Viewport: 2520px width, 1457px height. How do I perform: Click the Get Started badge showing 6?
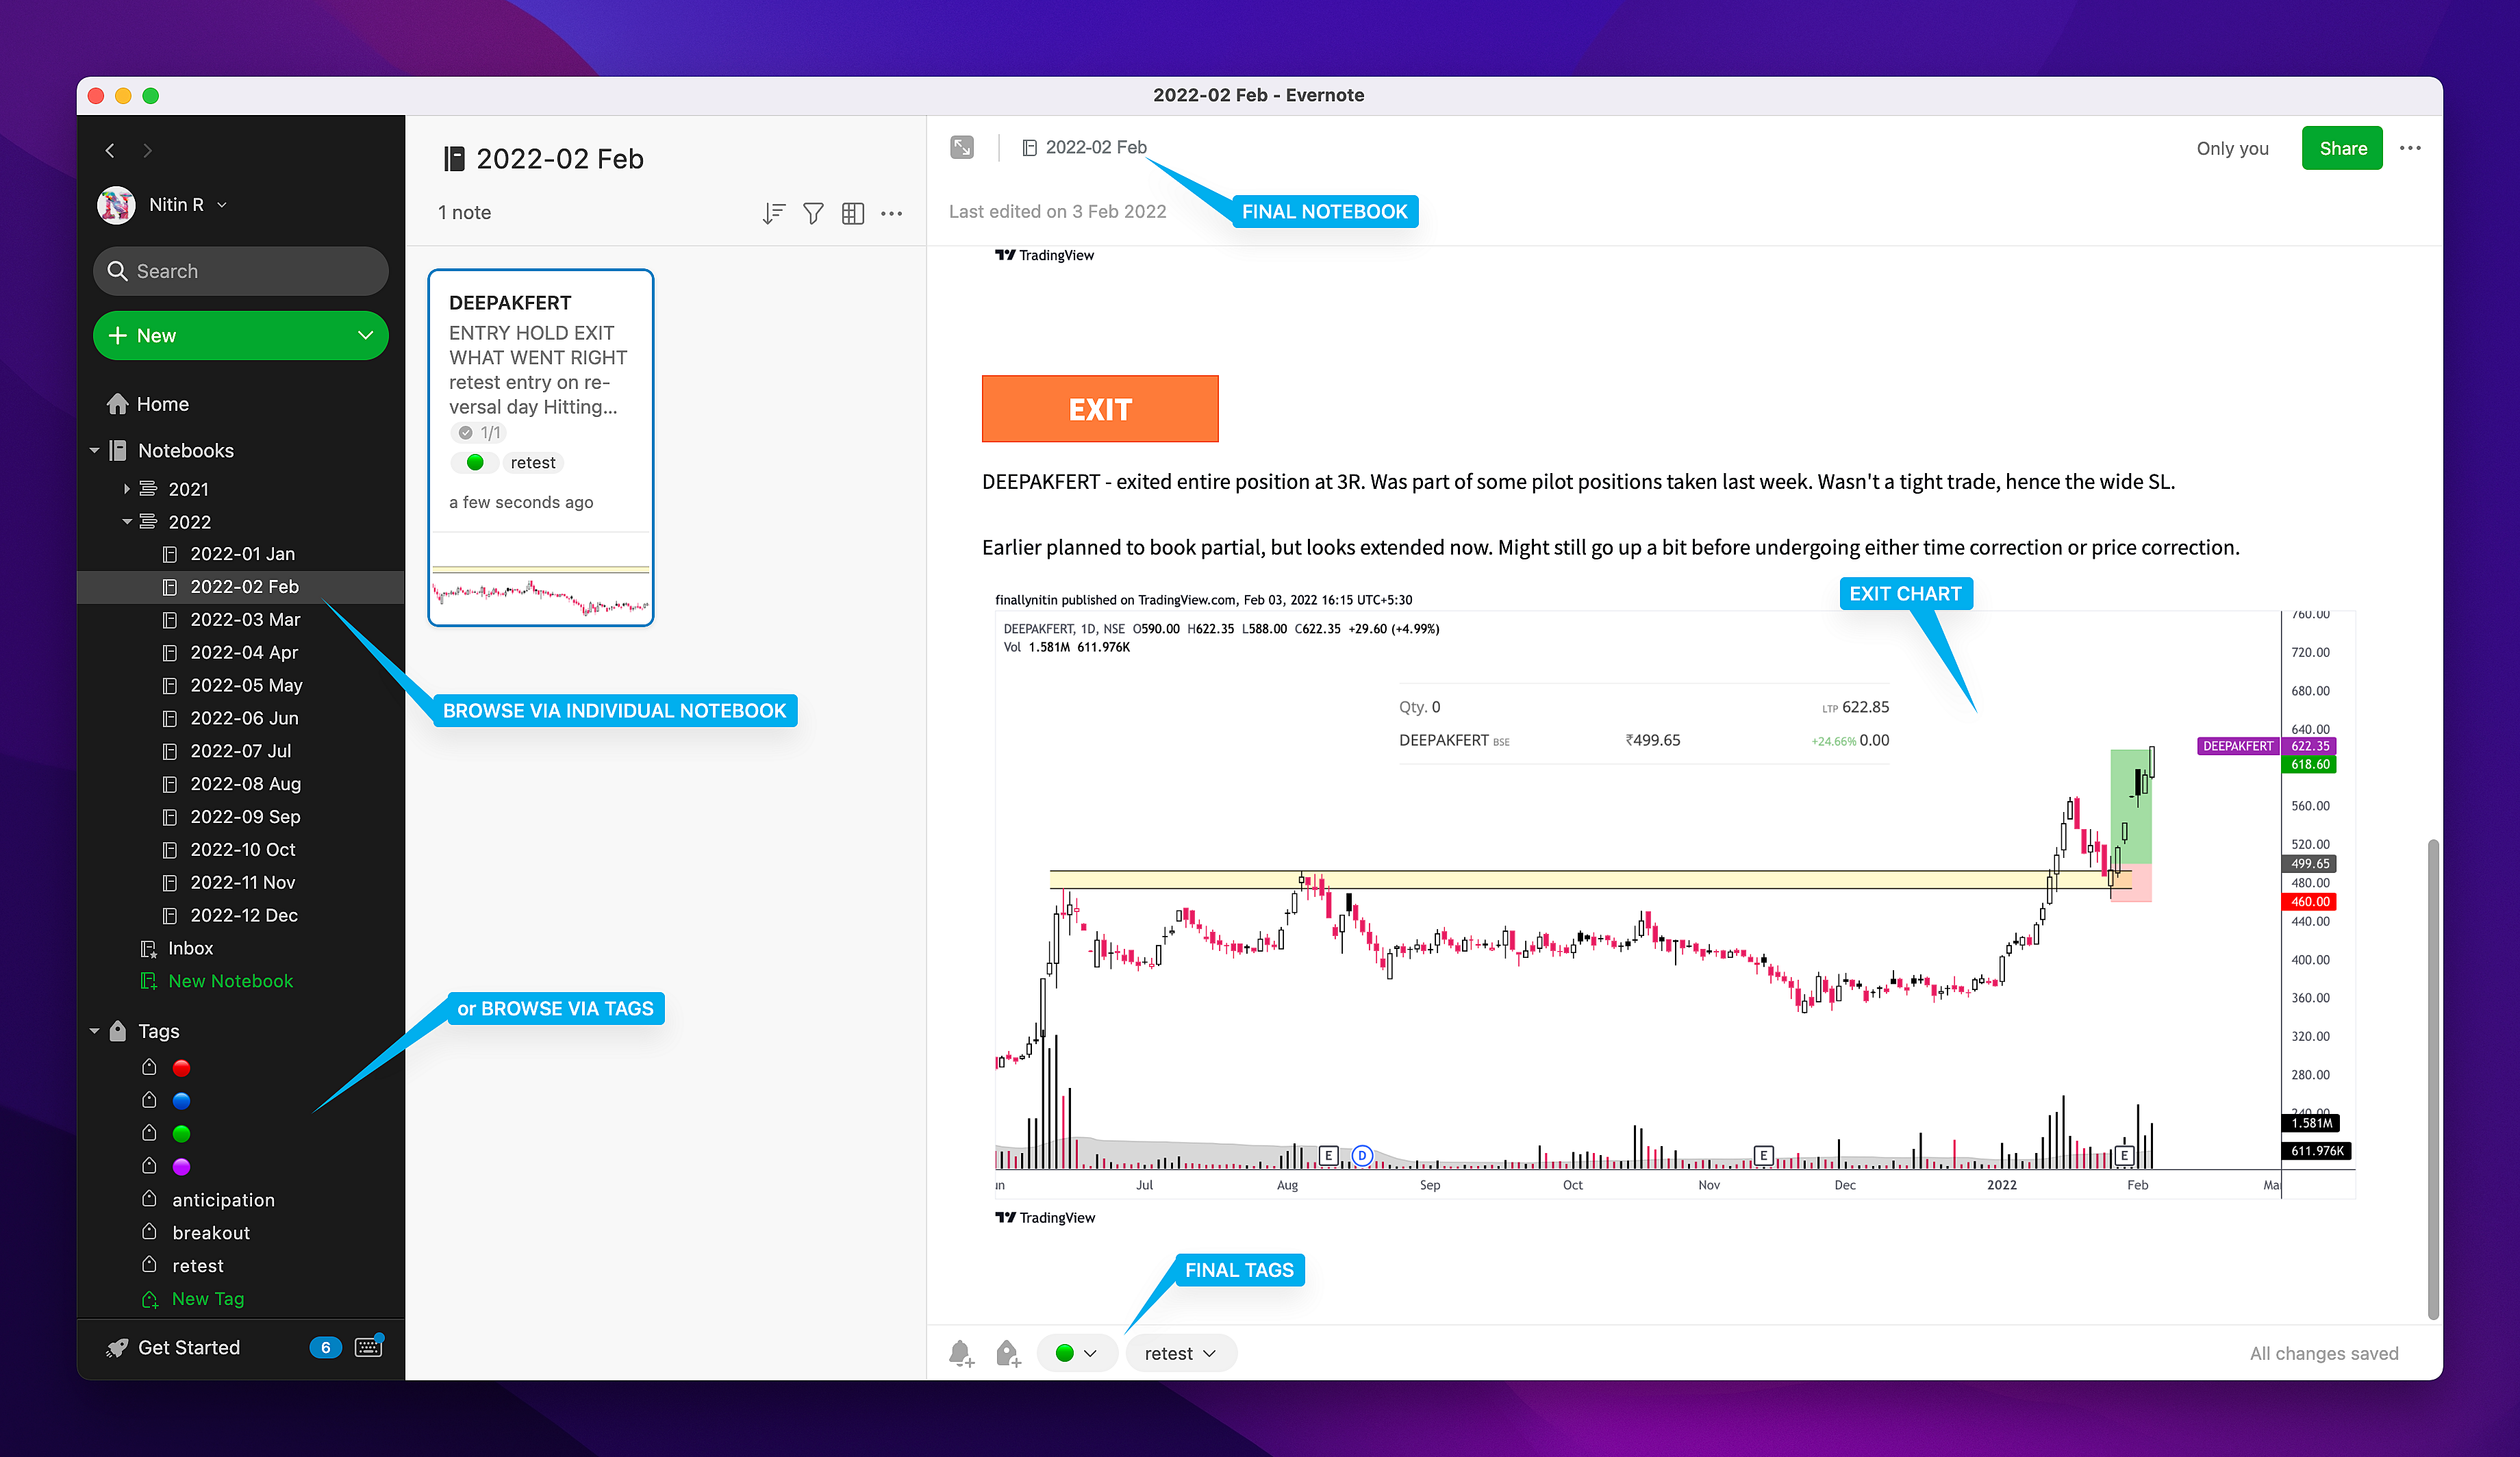pyautogui.click(x=325, y=1347)
